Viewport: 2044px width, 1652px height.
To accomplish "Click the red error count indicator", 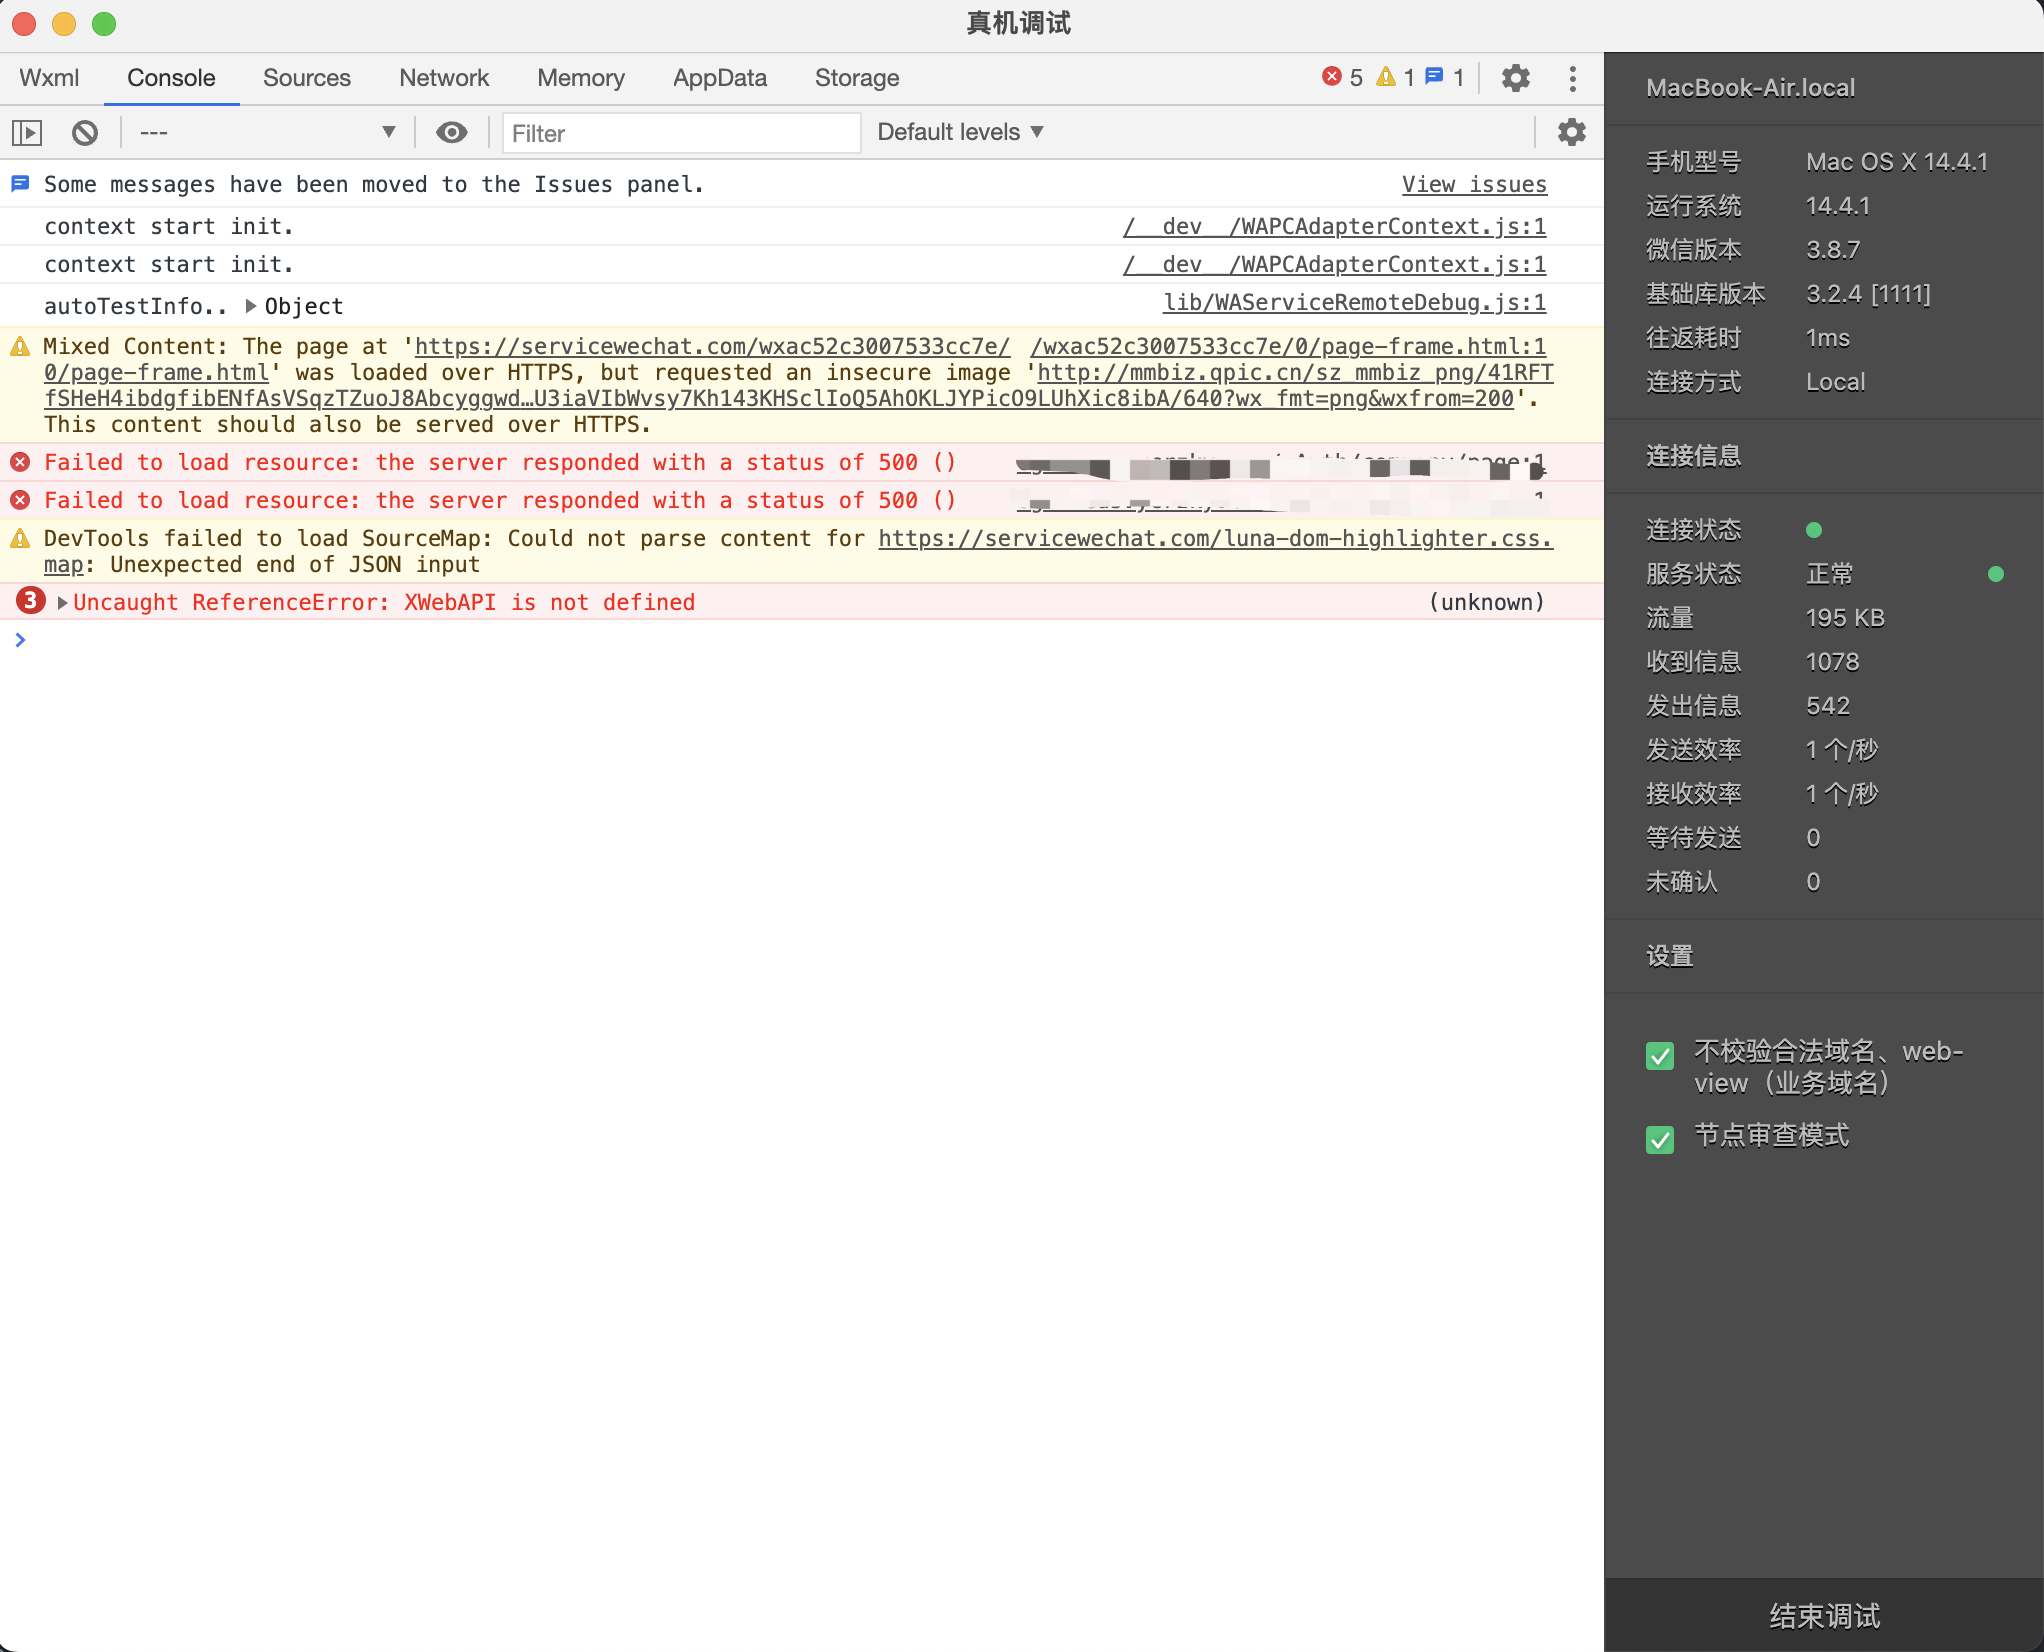I will [1342, 77].
